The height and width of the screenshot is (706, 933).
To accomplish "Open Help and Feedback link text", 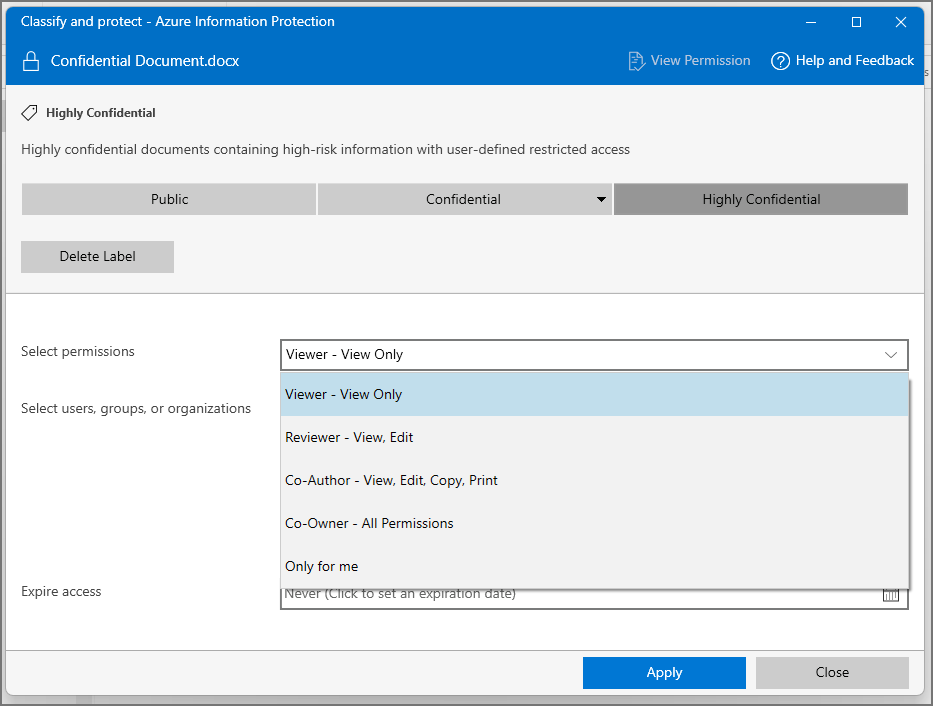I will 854,61.
